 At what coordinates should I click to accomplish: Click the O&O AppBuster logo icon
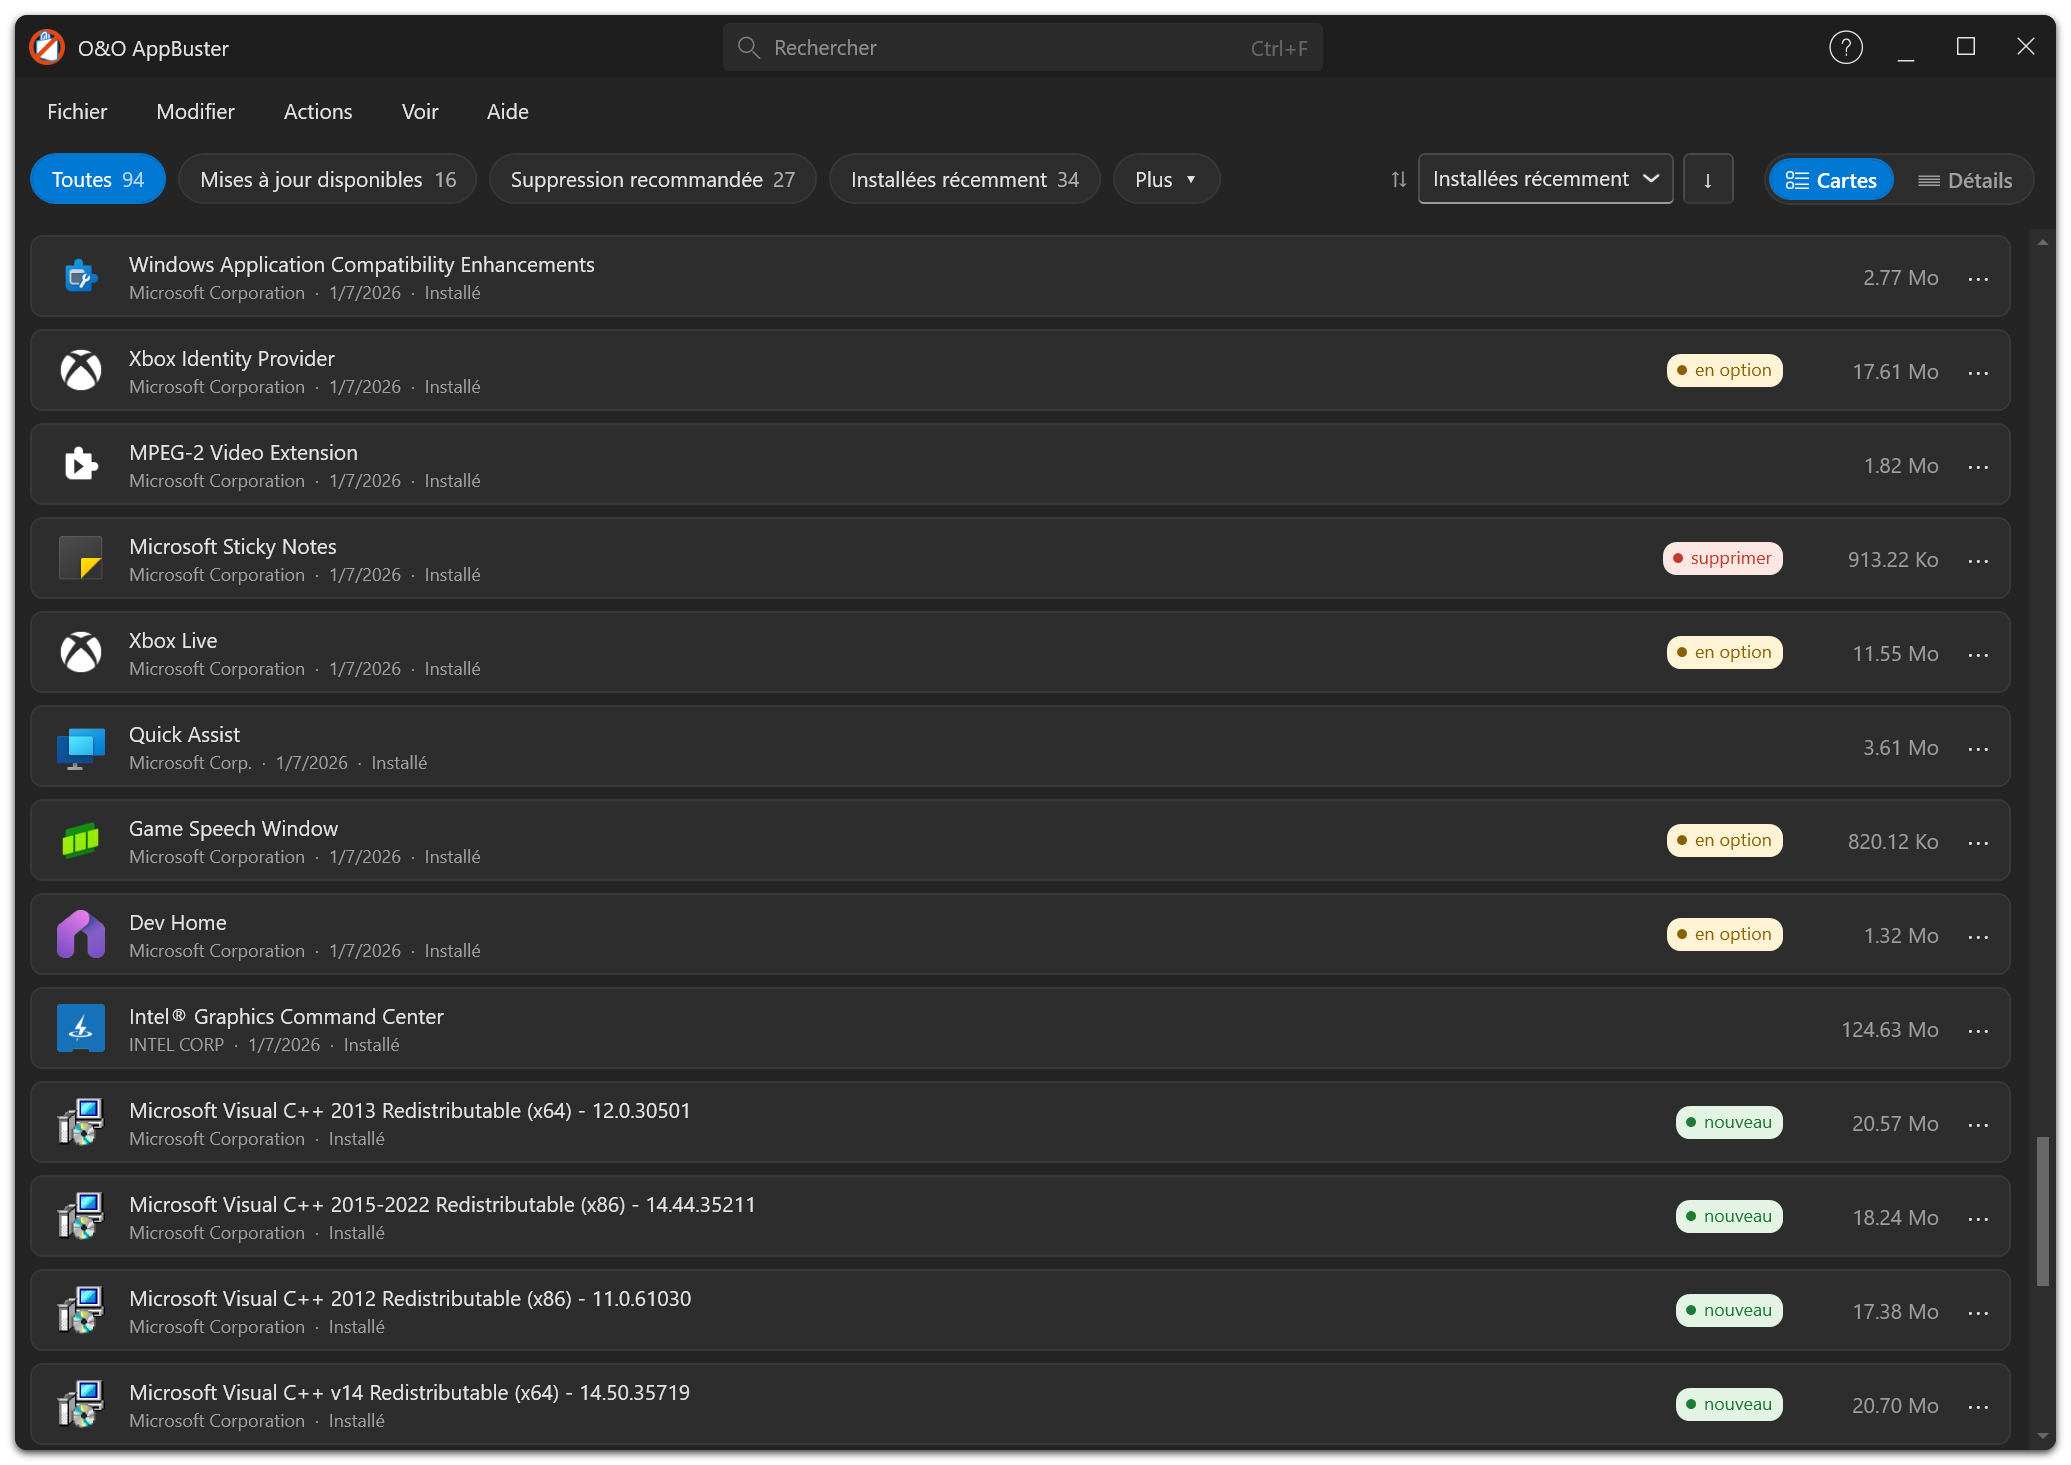pos(47,47)
